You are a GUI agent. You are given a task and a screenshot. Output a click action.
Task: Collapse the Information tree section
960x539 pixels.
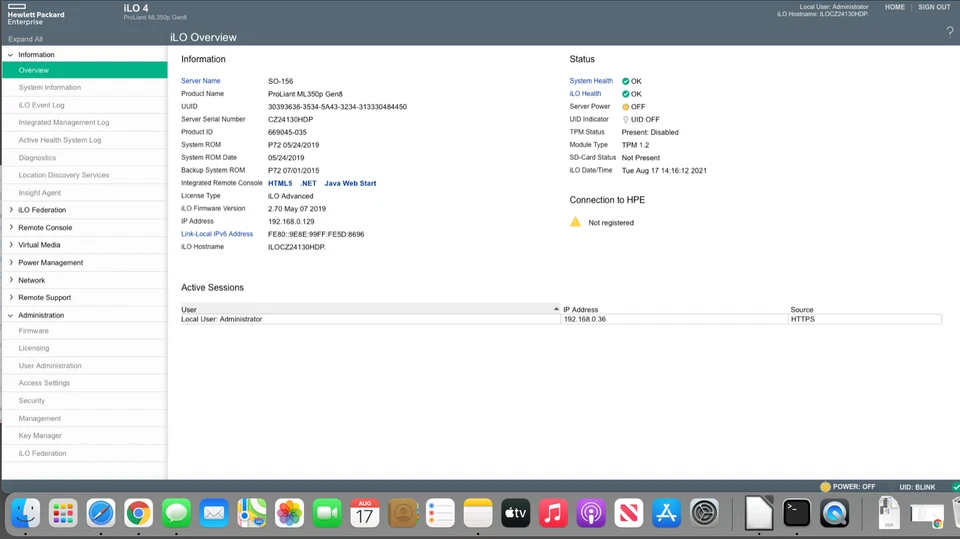coord(10,55)
